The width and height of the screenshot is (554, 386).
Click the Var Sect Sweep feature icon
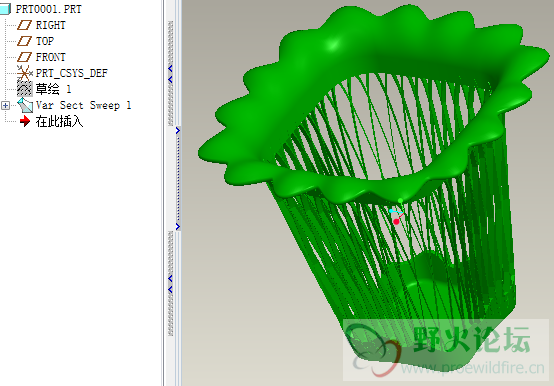25,105
